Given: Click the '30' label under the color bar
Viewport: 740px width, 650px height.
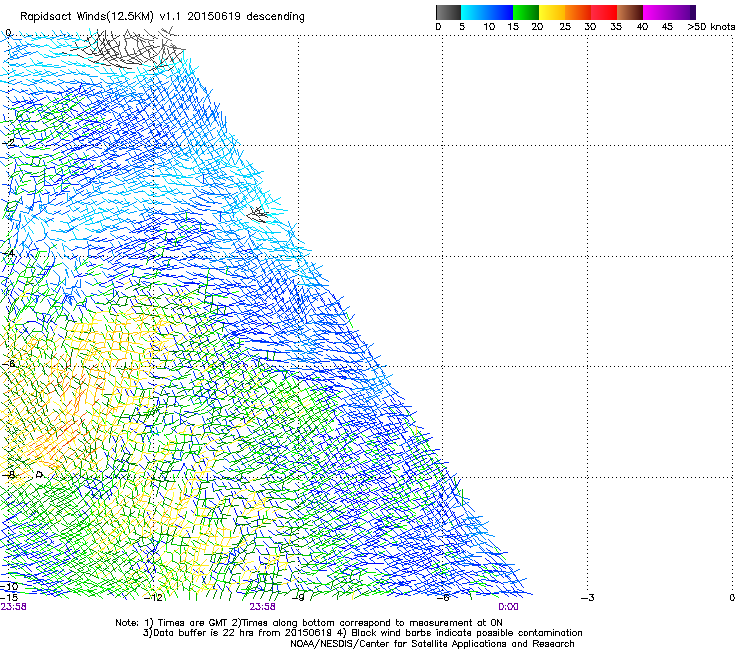Looking at the screenshot, I should tap(590, 27).
